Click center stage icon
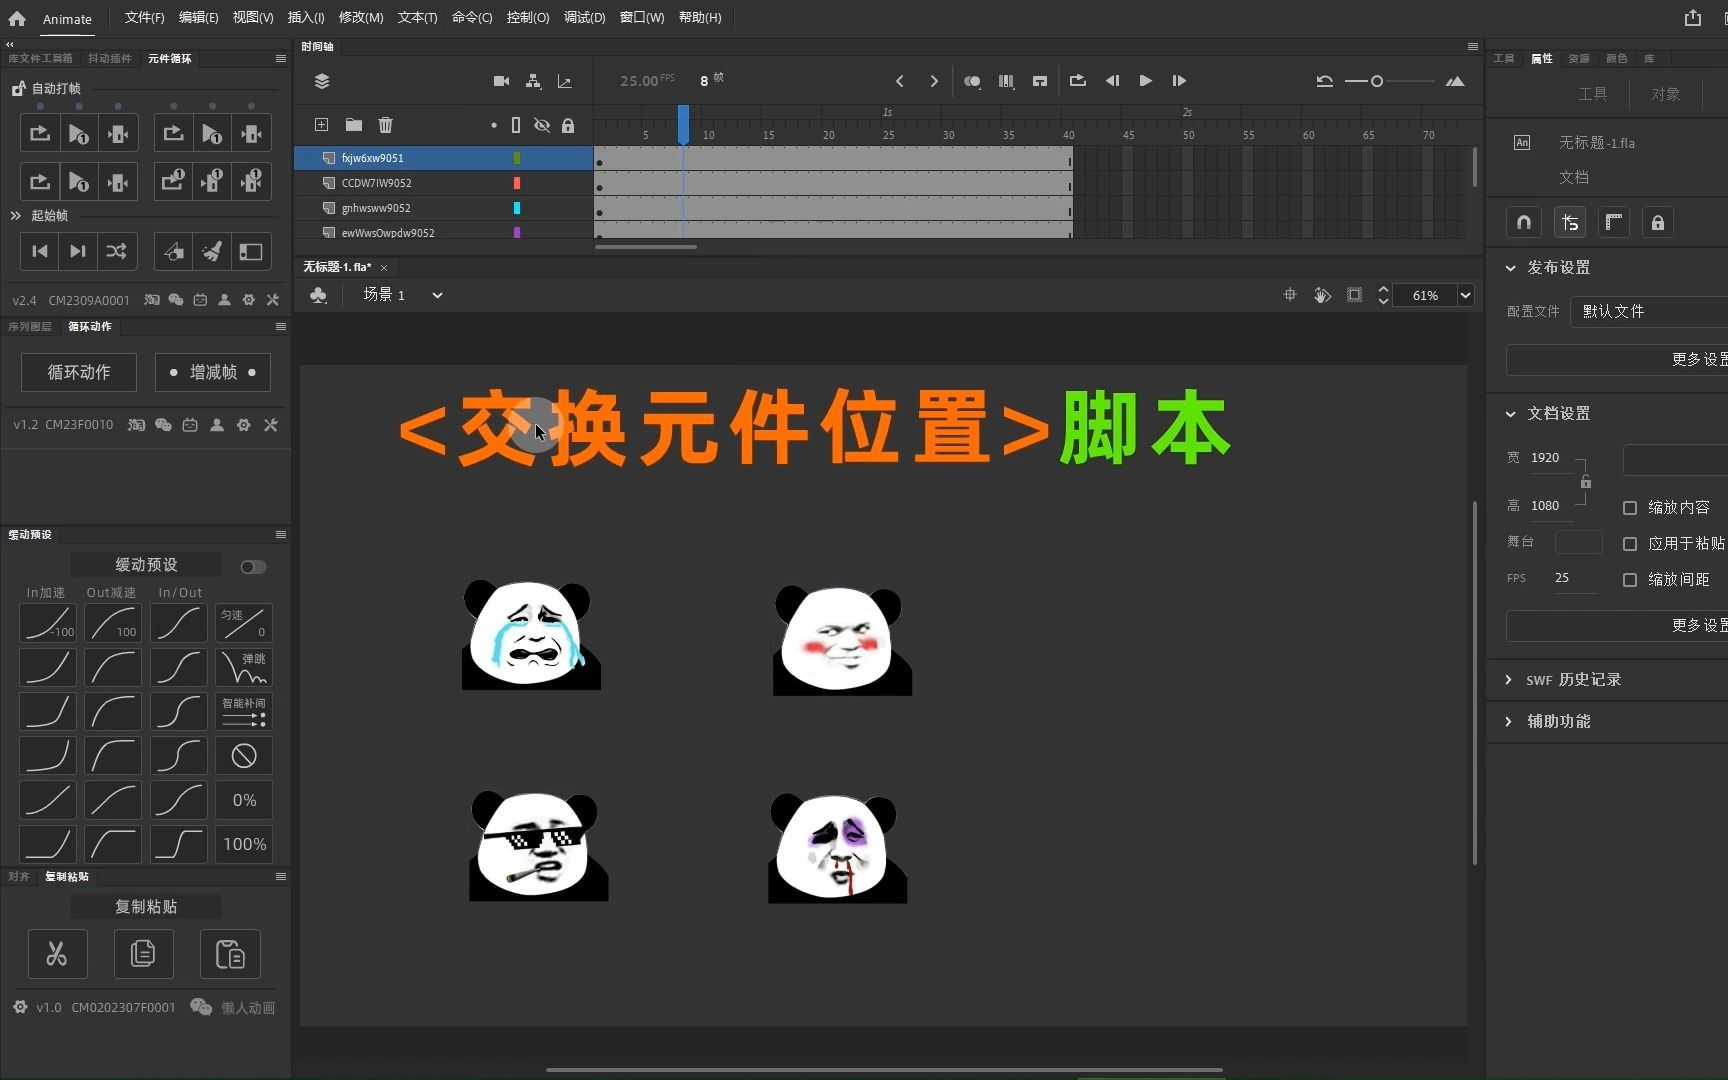This screenshot has height=1080, width=1728. 1290,295
